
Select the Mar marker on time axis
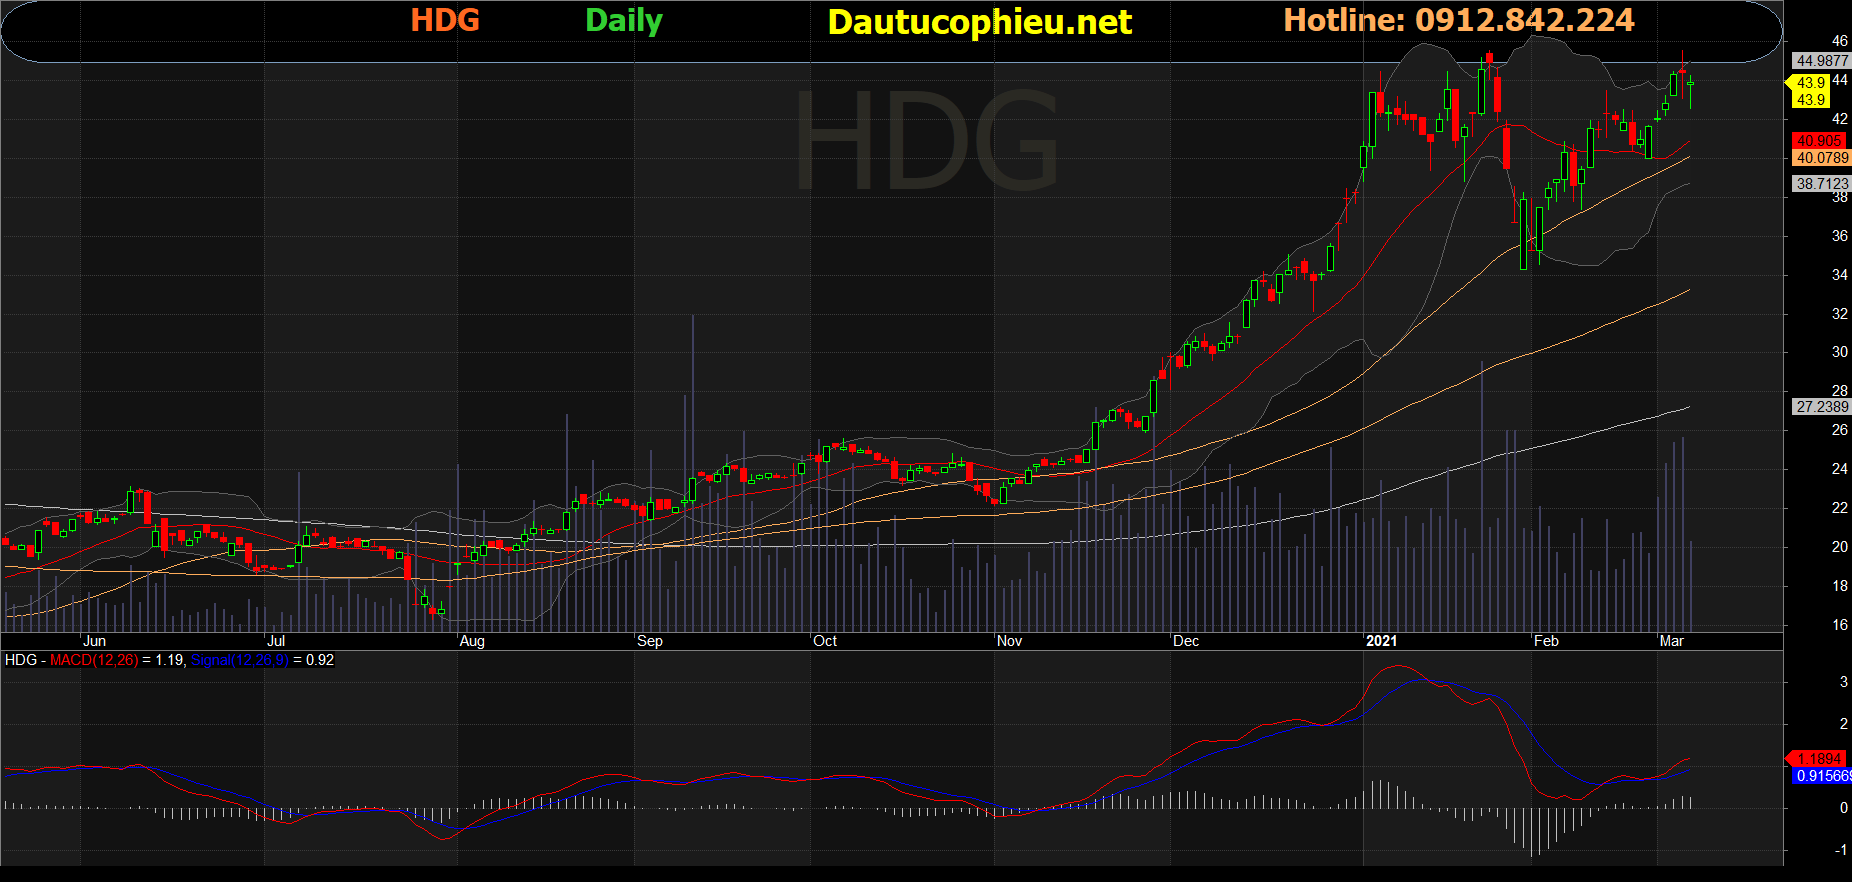click(1672, 641)
